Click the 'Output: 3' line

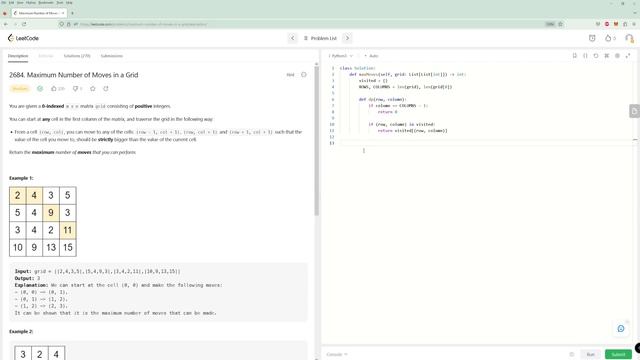[x=27, y=278]
